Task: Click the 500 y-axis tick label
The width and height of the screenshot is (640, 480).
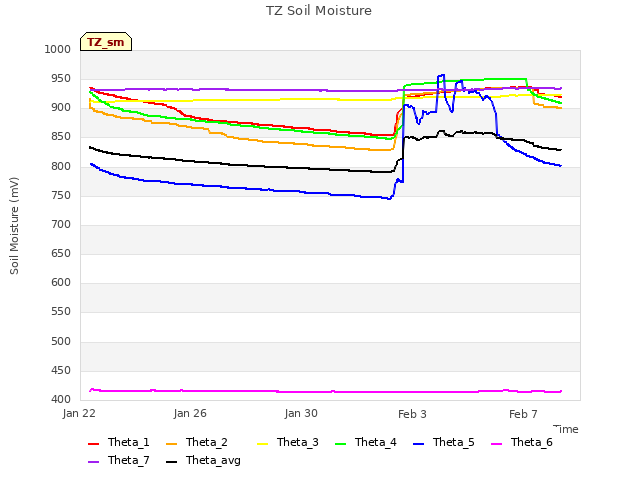Action: (61, 342)
